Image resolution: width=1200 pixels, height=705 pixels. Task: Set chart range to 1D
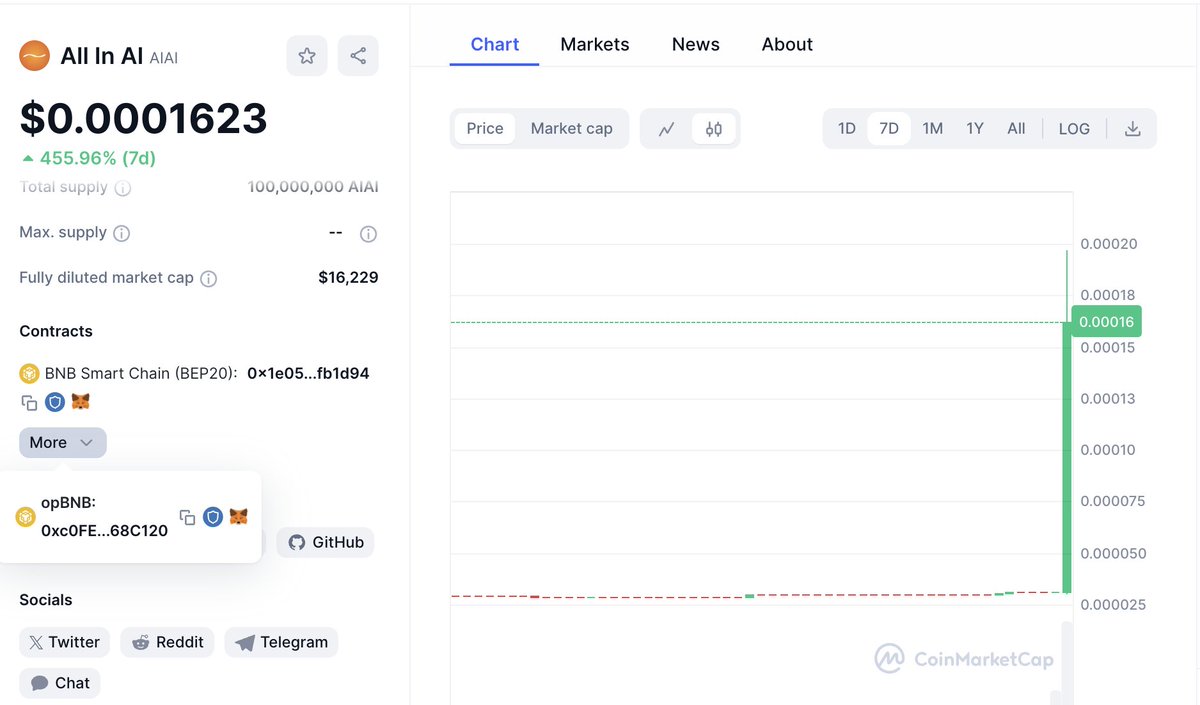(x=847, y=129)
